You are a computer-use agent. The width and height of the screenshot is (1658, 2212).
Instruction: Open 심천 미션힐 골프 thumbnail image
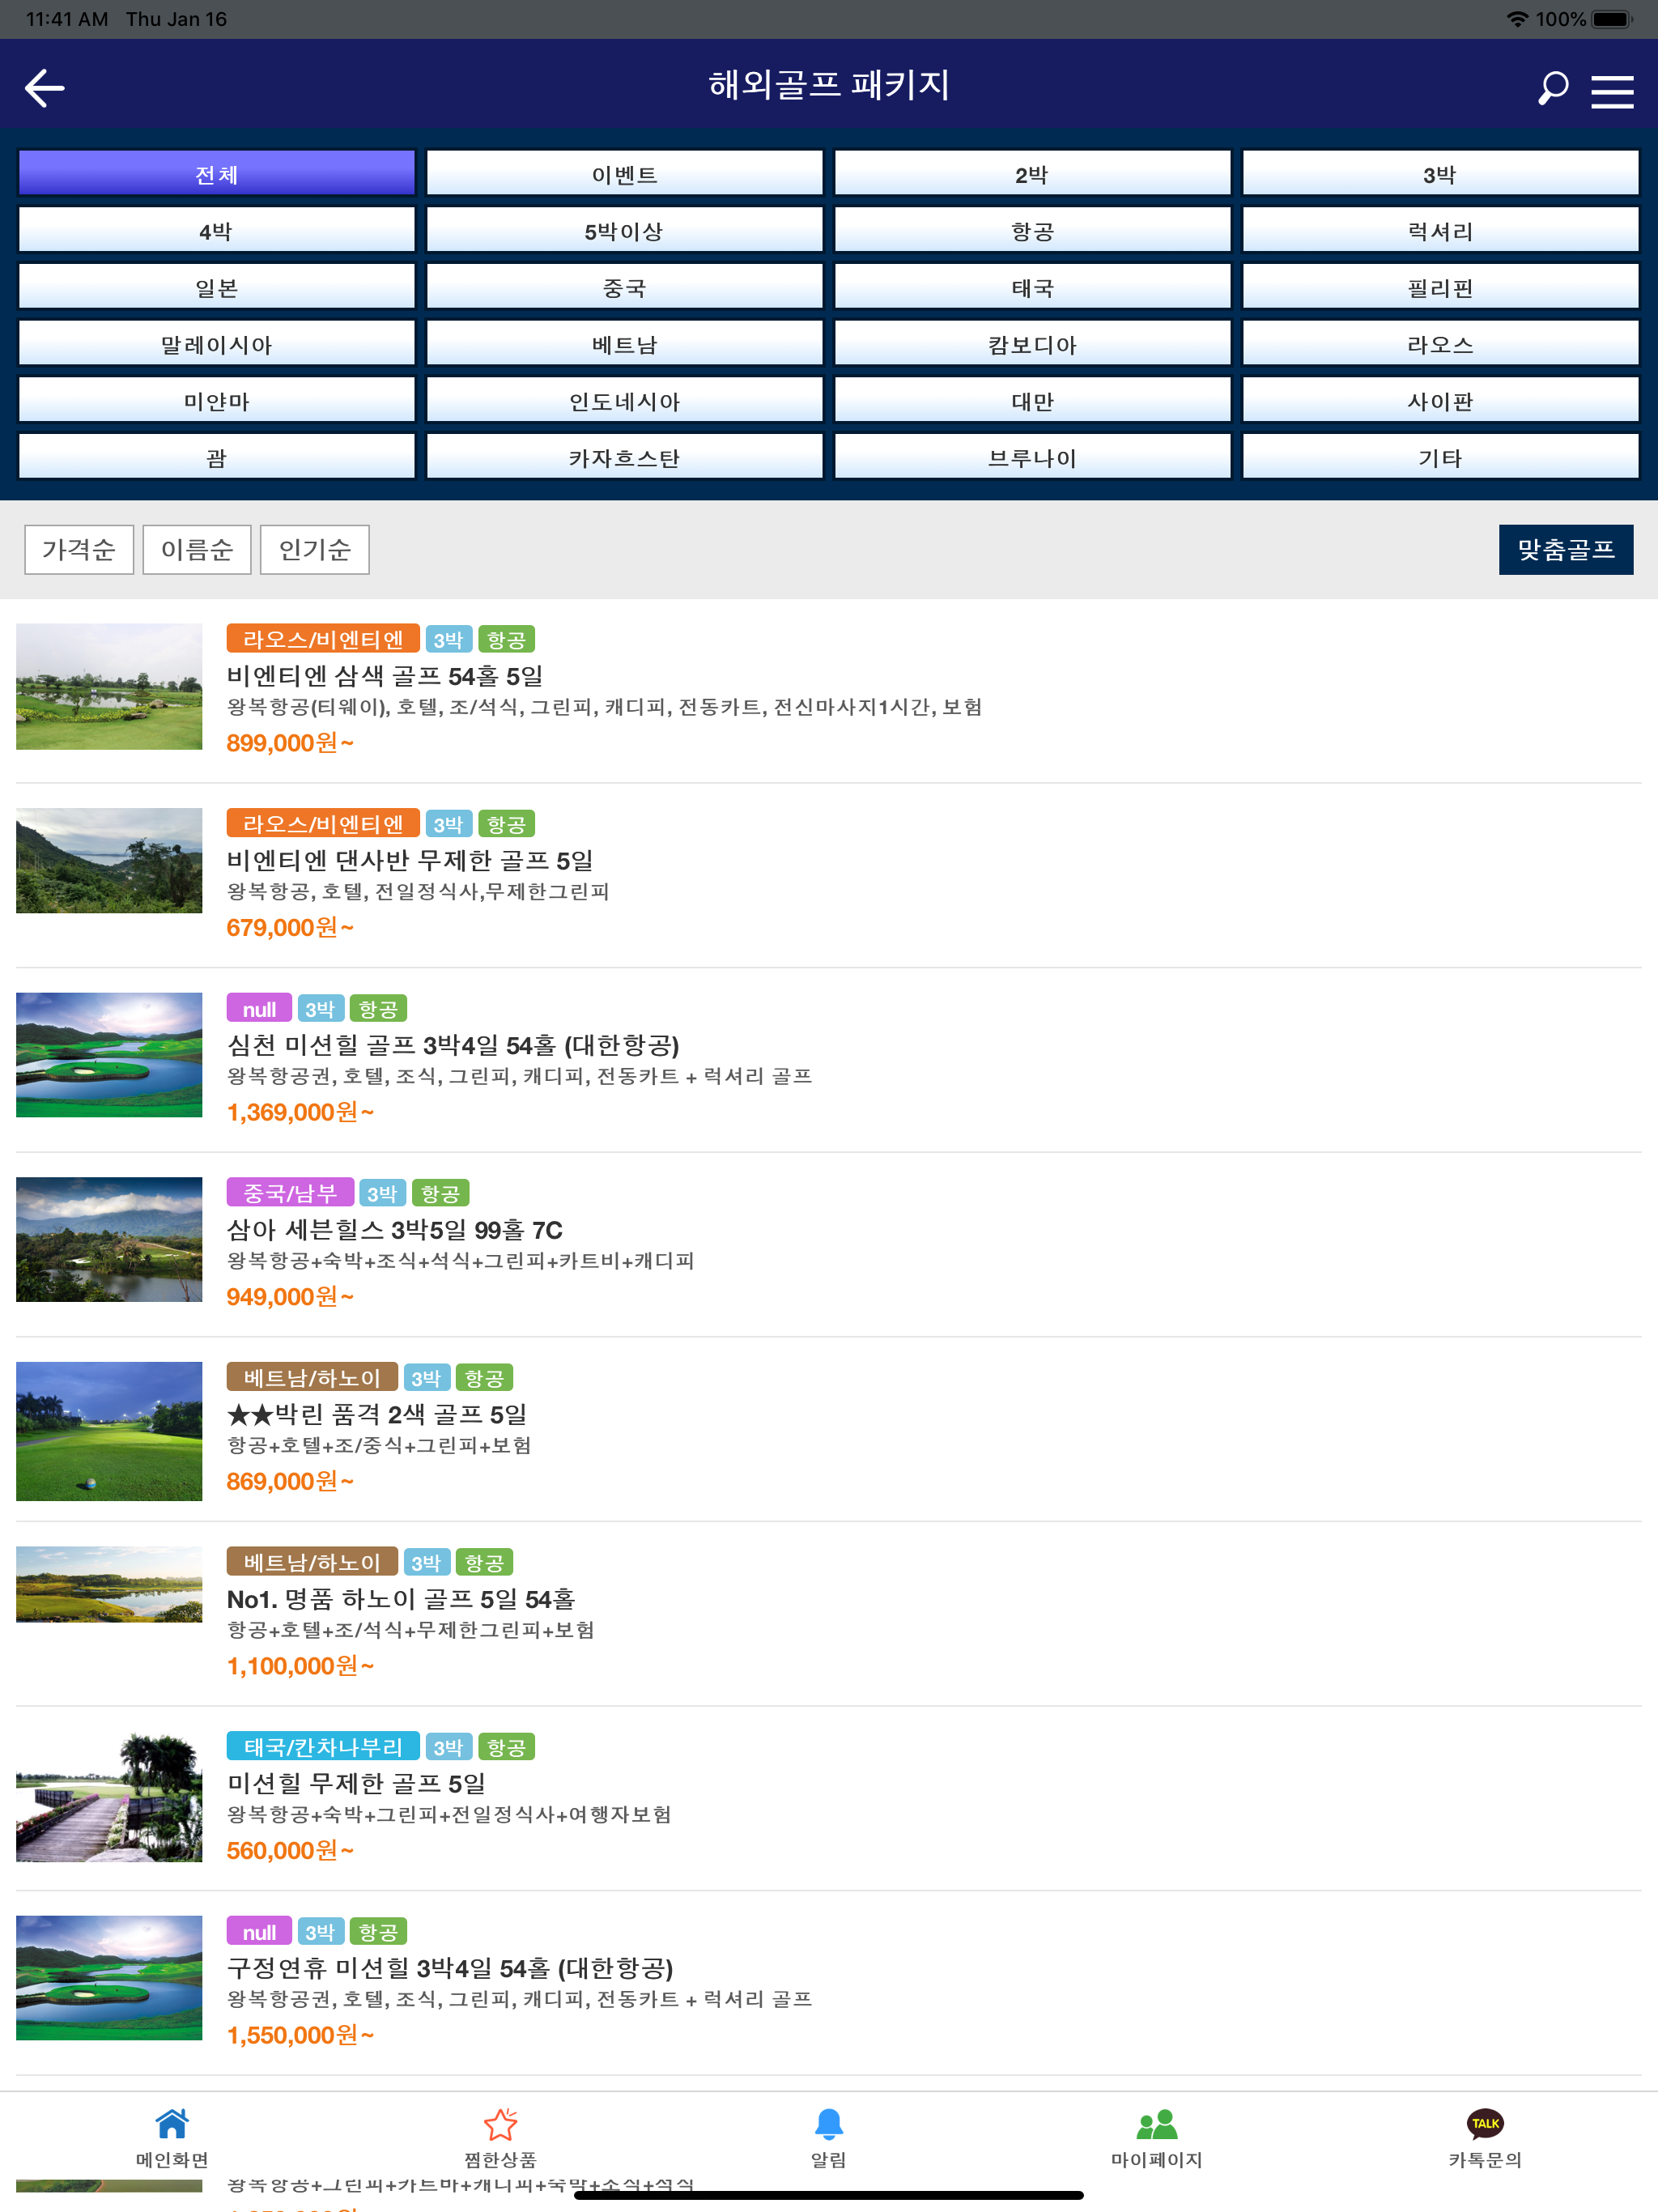(109, 1054)
